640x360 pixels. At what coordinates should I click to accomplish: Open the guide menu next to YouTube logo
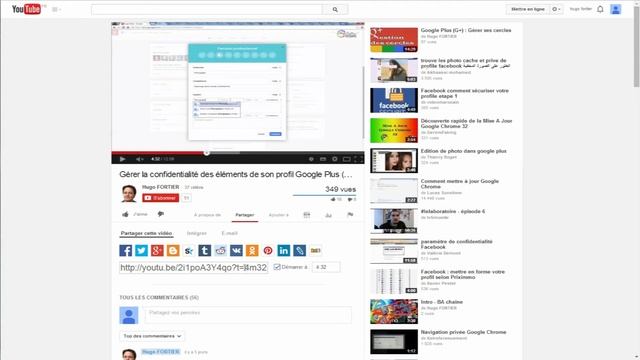(x=56, y=9)
